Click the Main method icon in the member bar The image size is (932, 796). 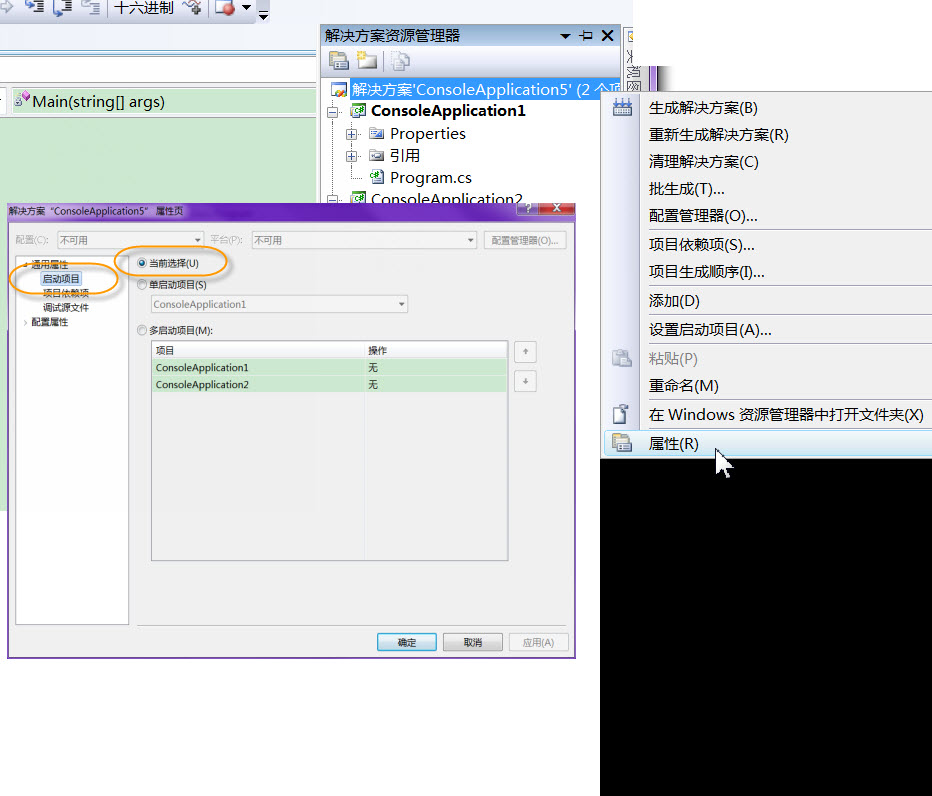click(x=22, y=99)
